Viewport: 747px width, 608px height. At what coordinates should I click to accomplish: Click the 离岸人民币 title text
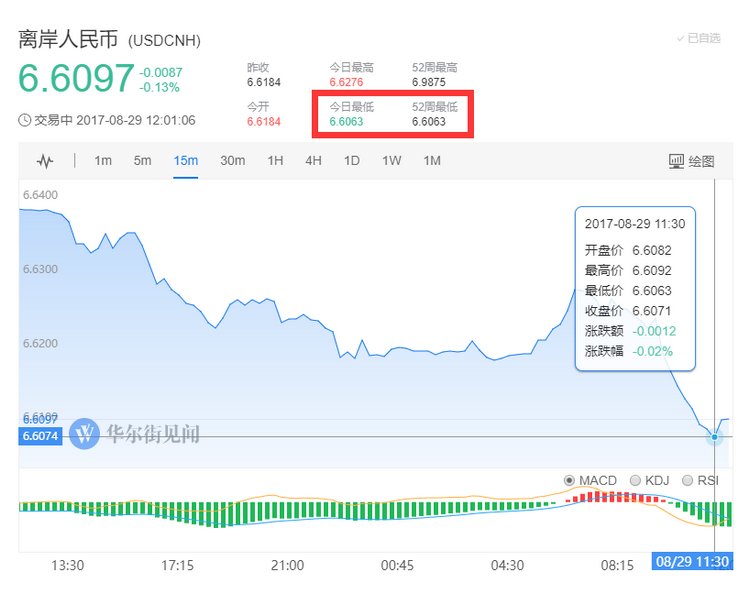(69, 39)
